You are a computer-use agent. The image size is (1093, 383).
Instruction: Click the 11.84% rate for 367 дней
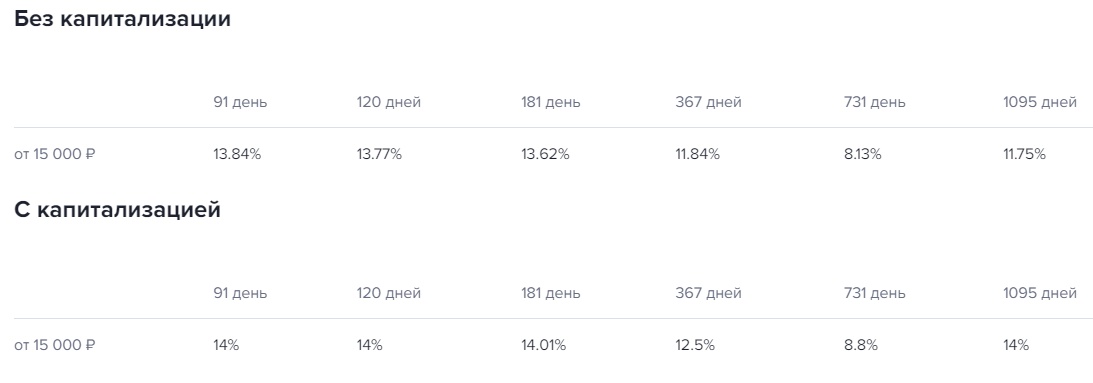[x=697, y=154]
